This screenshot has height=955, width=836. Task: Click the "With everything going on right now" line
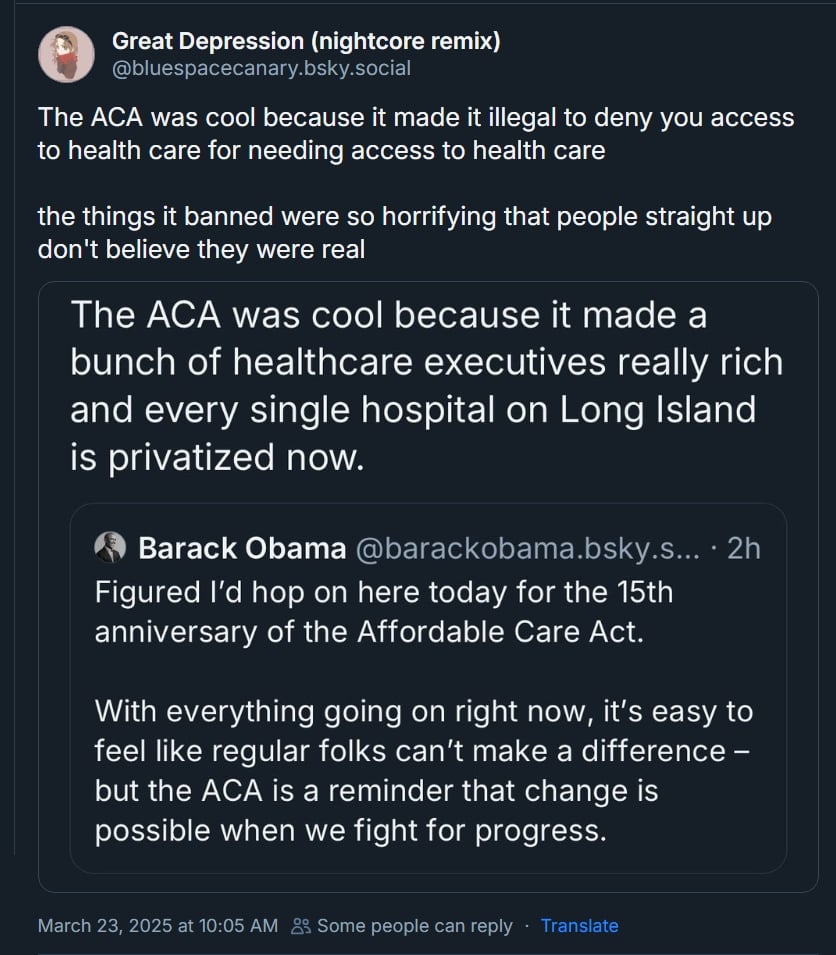tap(424, 712)
